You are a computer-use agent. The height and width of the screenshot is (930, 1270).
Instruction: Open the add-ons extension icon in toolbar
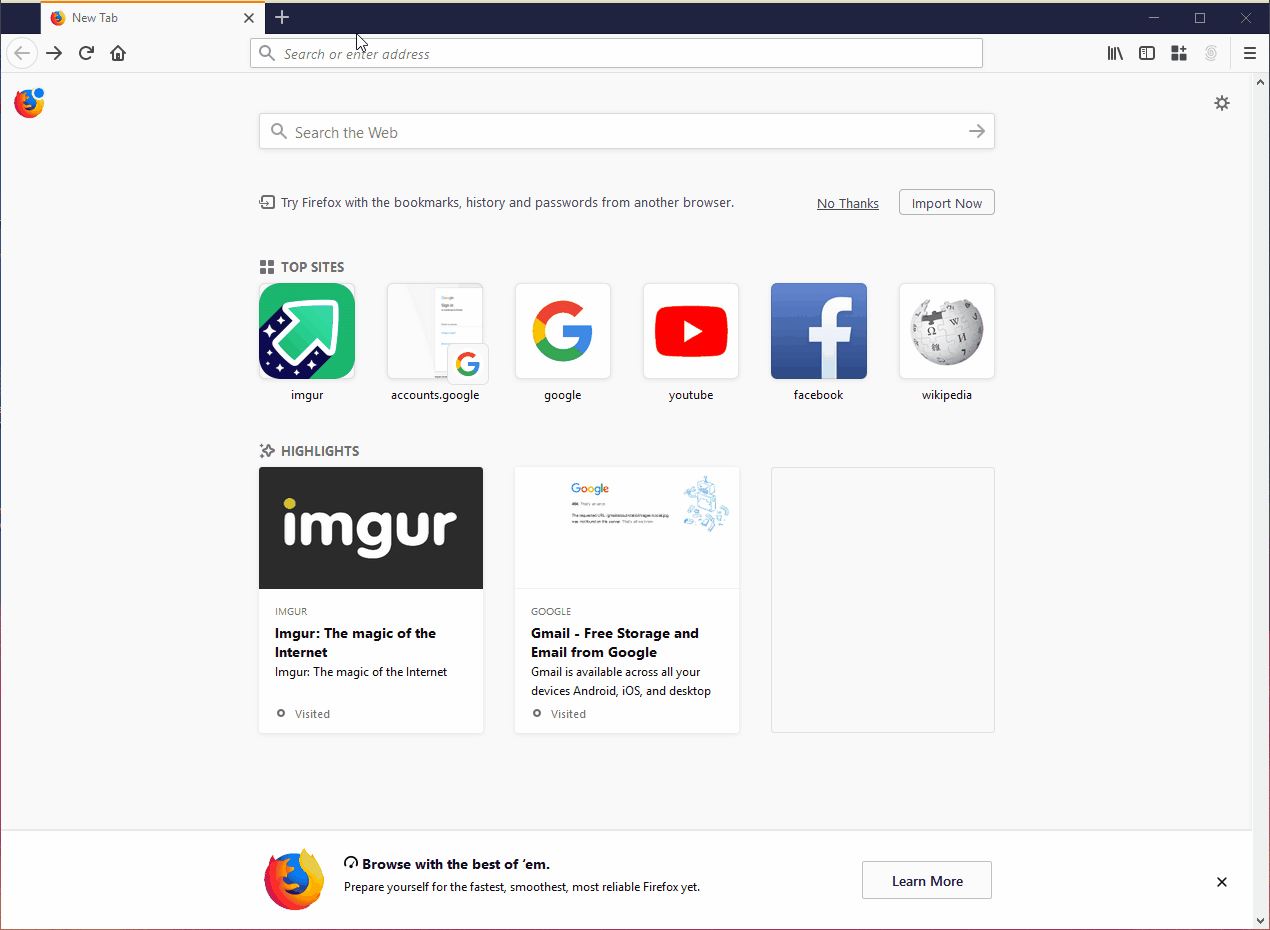[x=1179, y=53]
